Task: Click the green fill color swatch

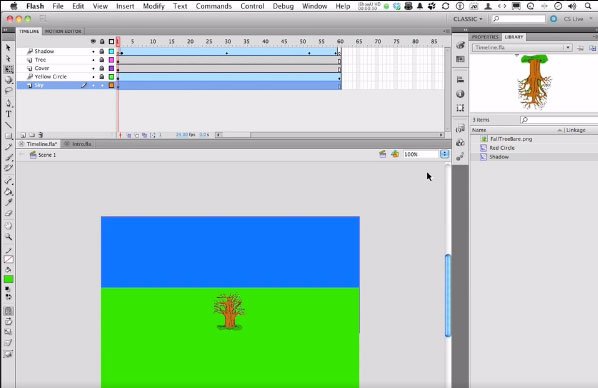Action: click(x=8, y=279)
